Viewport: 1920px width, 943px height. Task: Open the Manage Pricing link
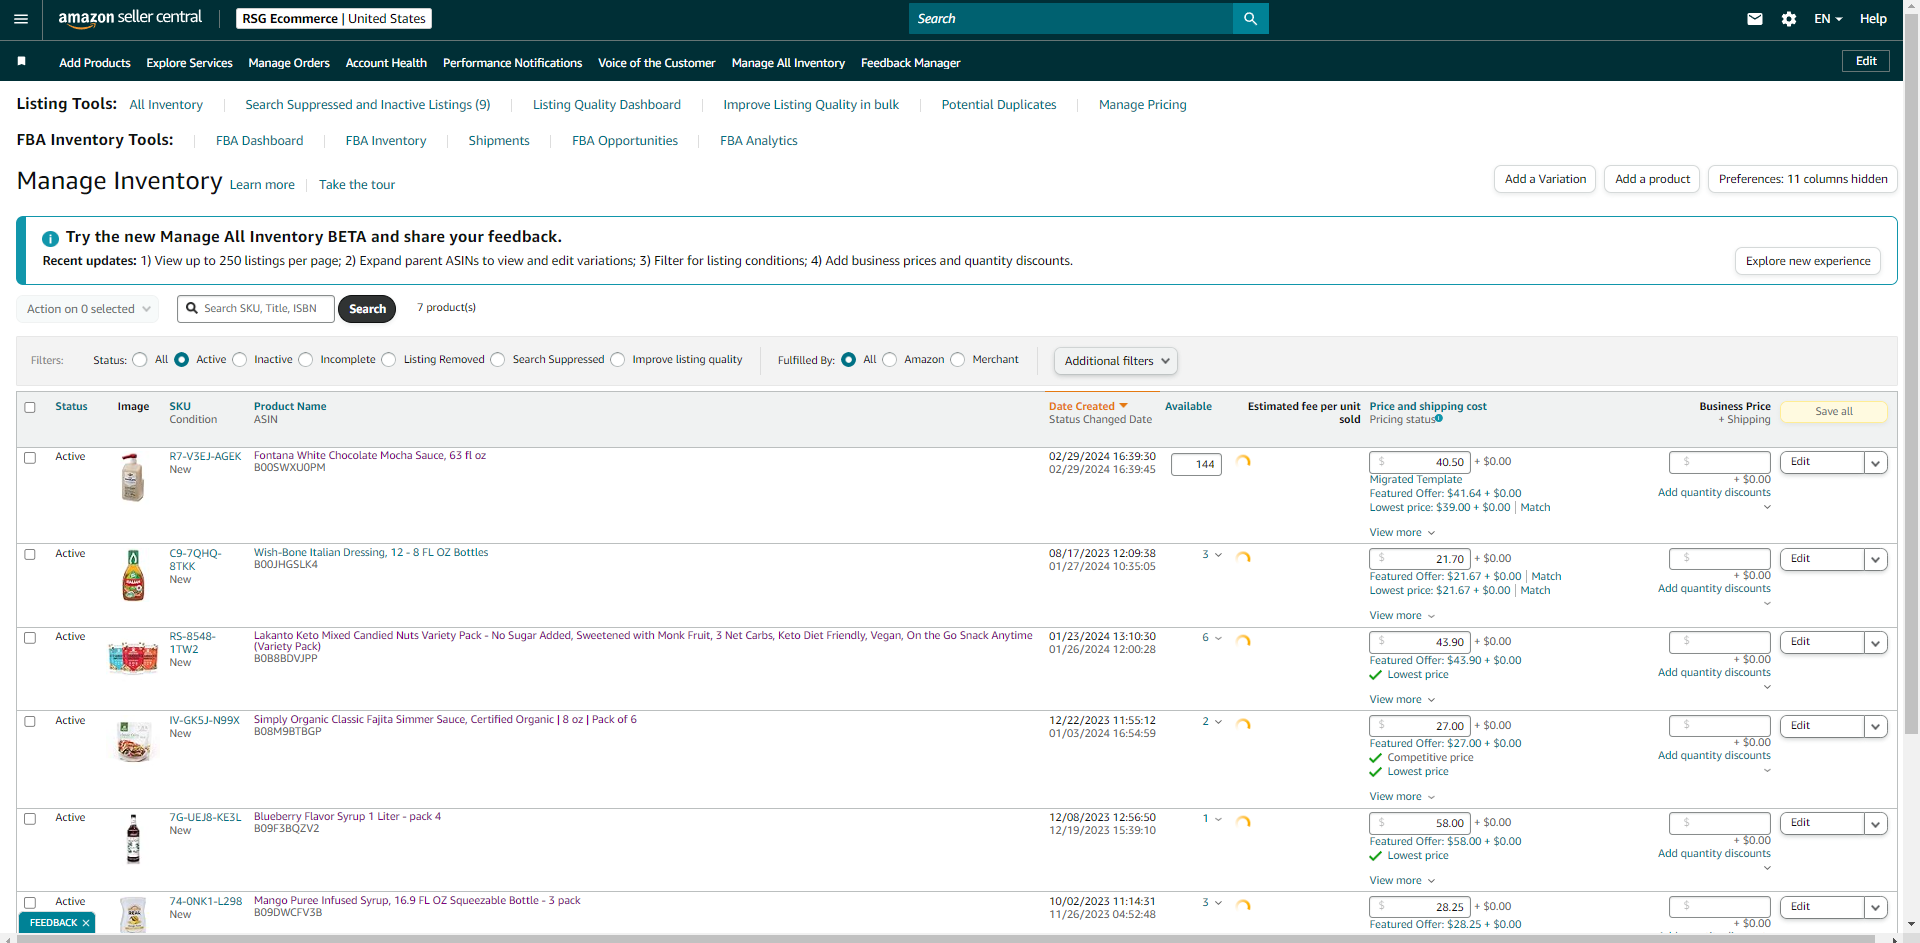(1143, 105)
